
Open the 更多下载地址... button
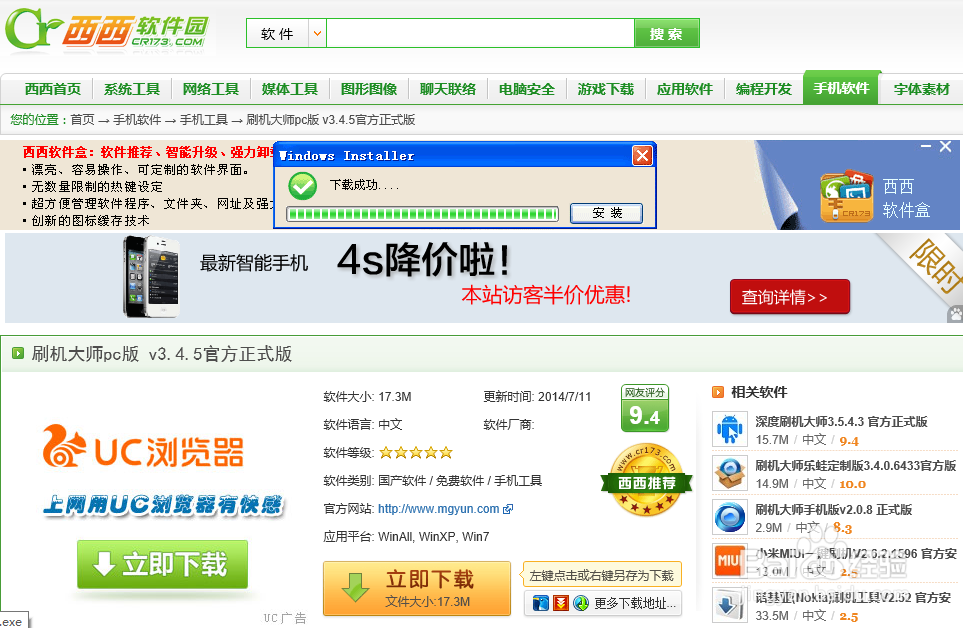tap(603, 603)
